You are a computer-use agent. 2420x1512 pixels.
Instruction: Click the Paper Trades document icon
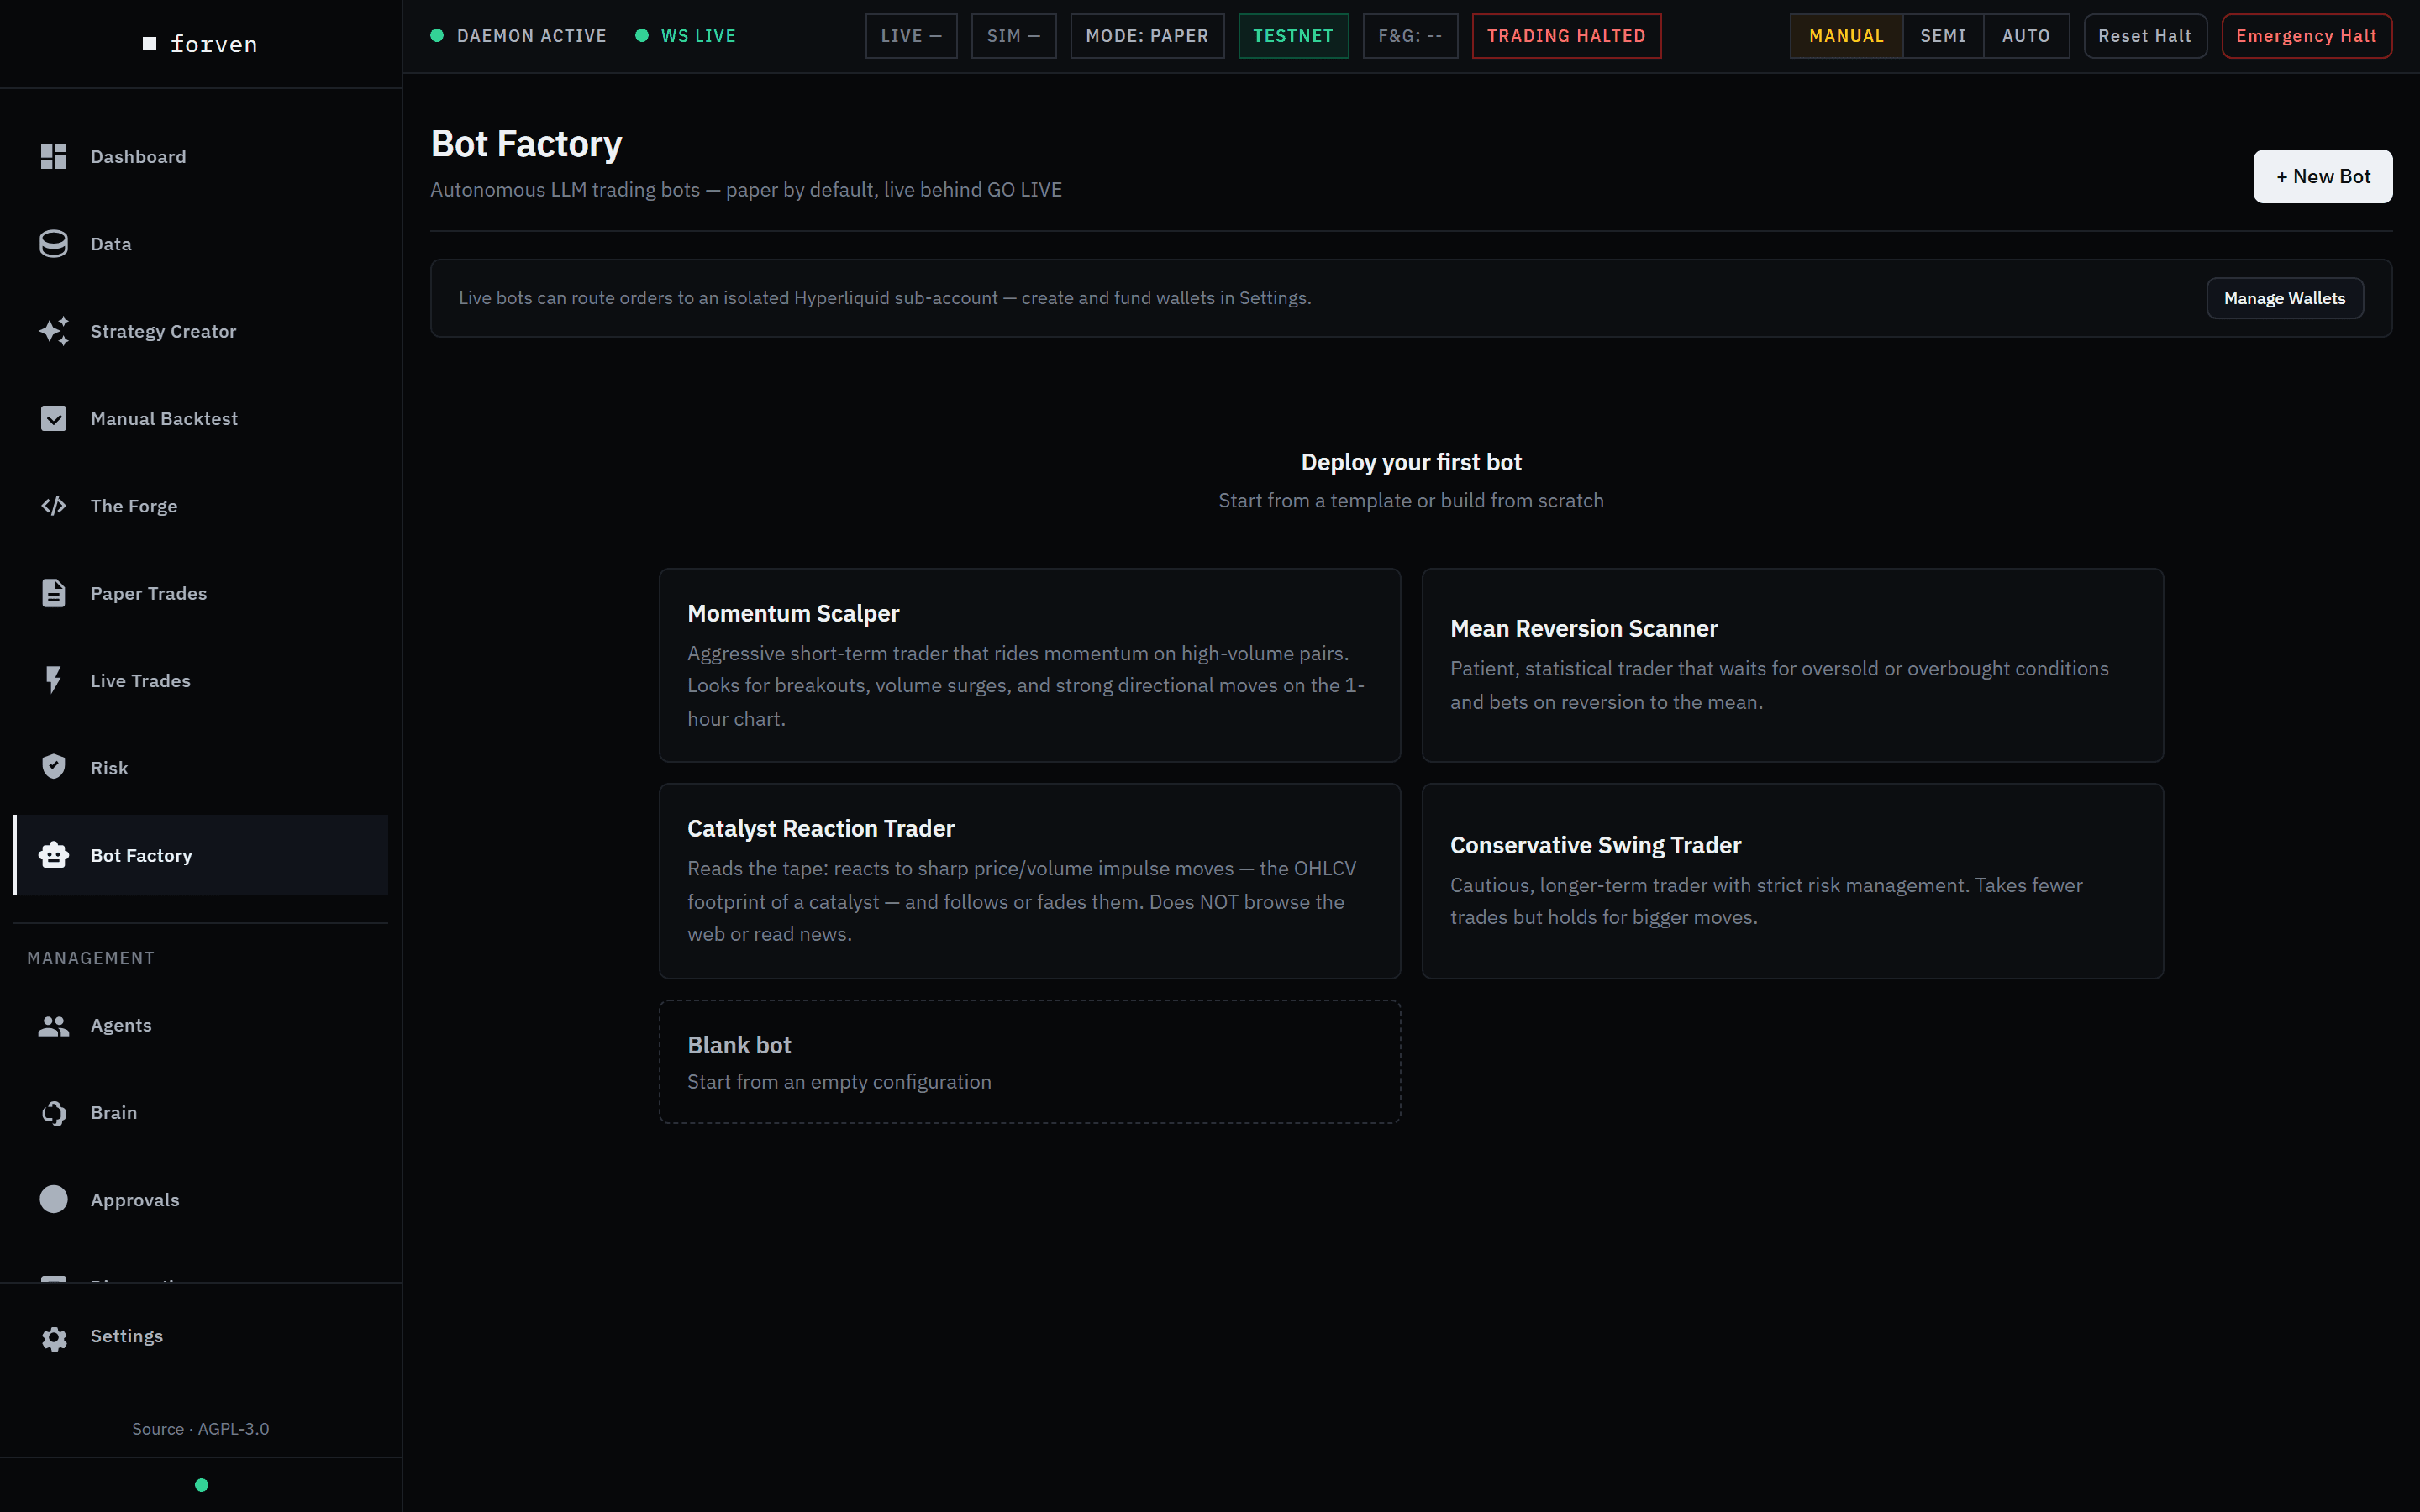pyautogui.click(x=54, y=593)
